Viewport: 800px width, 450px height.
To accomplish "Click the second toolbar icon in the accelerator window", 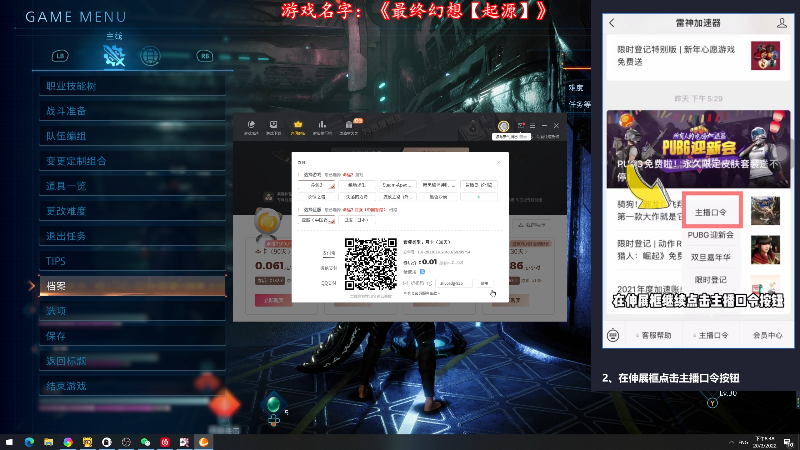I will [x=273, y=127].
